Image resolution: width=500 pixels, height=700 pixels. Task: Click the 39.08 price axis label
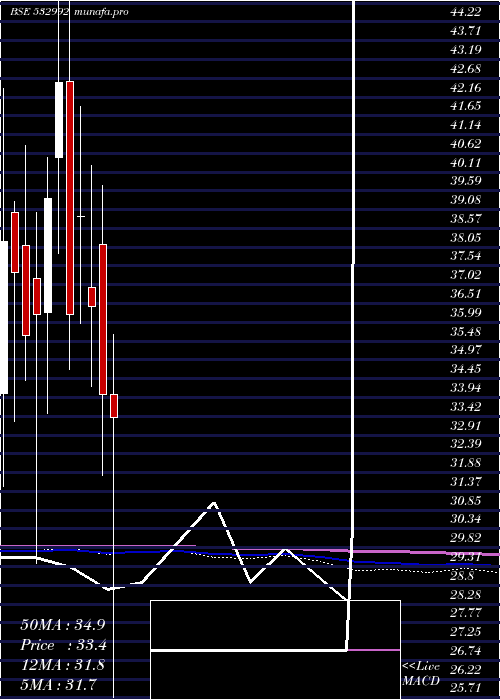[466, 200]
